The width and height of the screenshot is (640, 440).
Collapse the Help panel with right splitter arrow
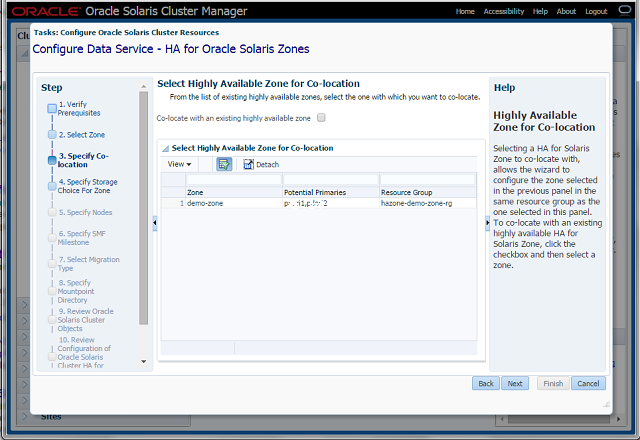[487, 223]
